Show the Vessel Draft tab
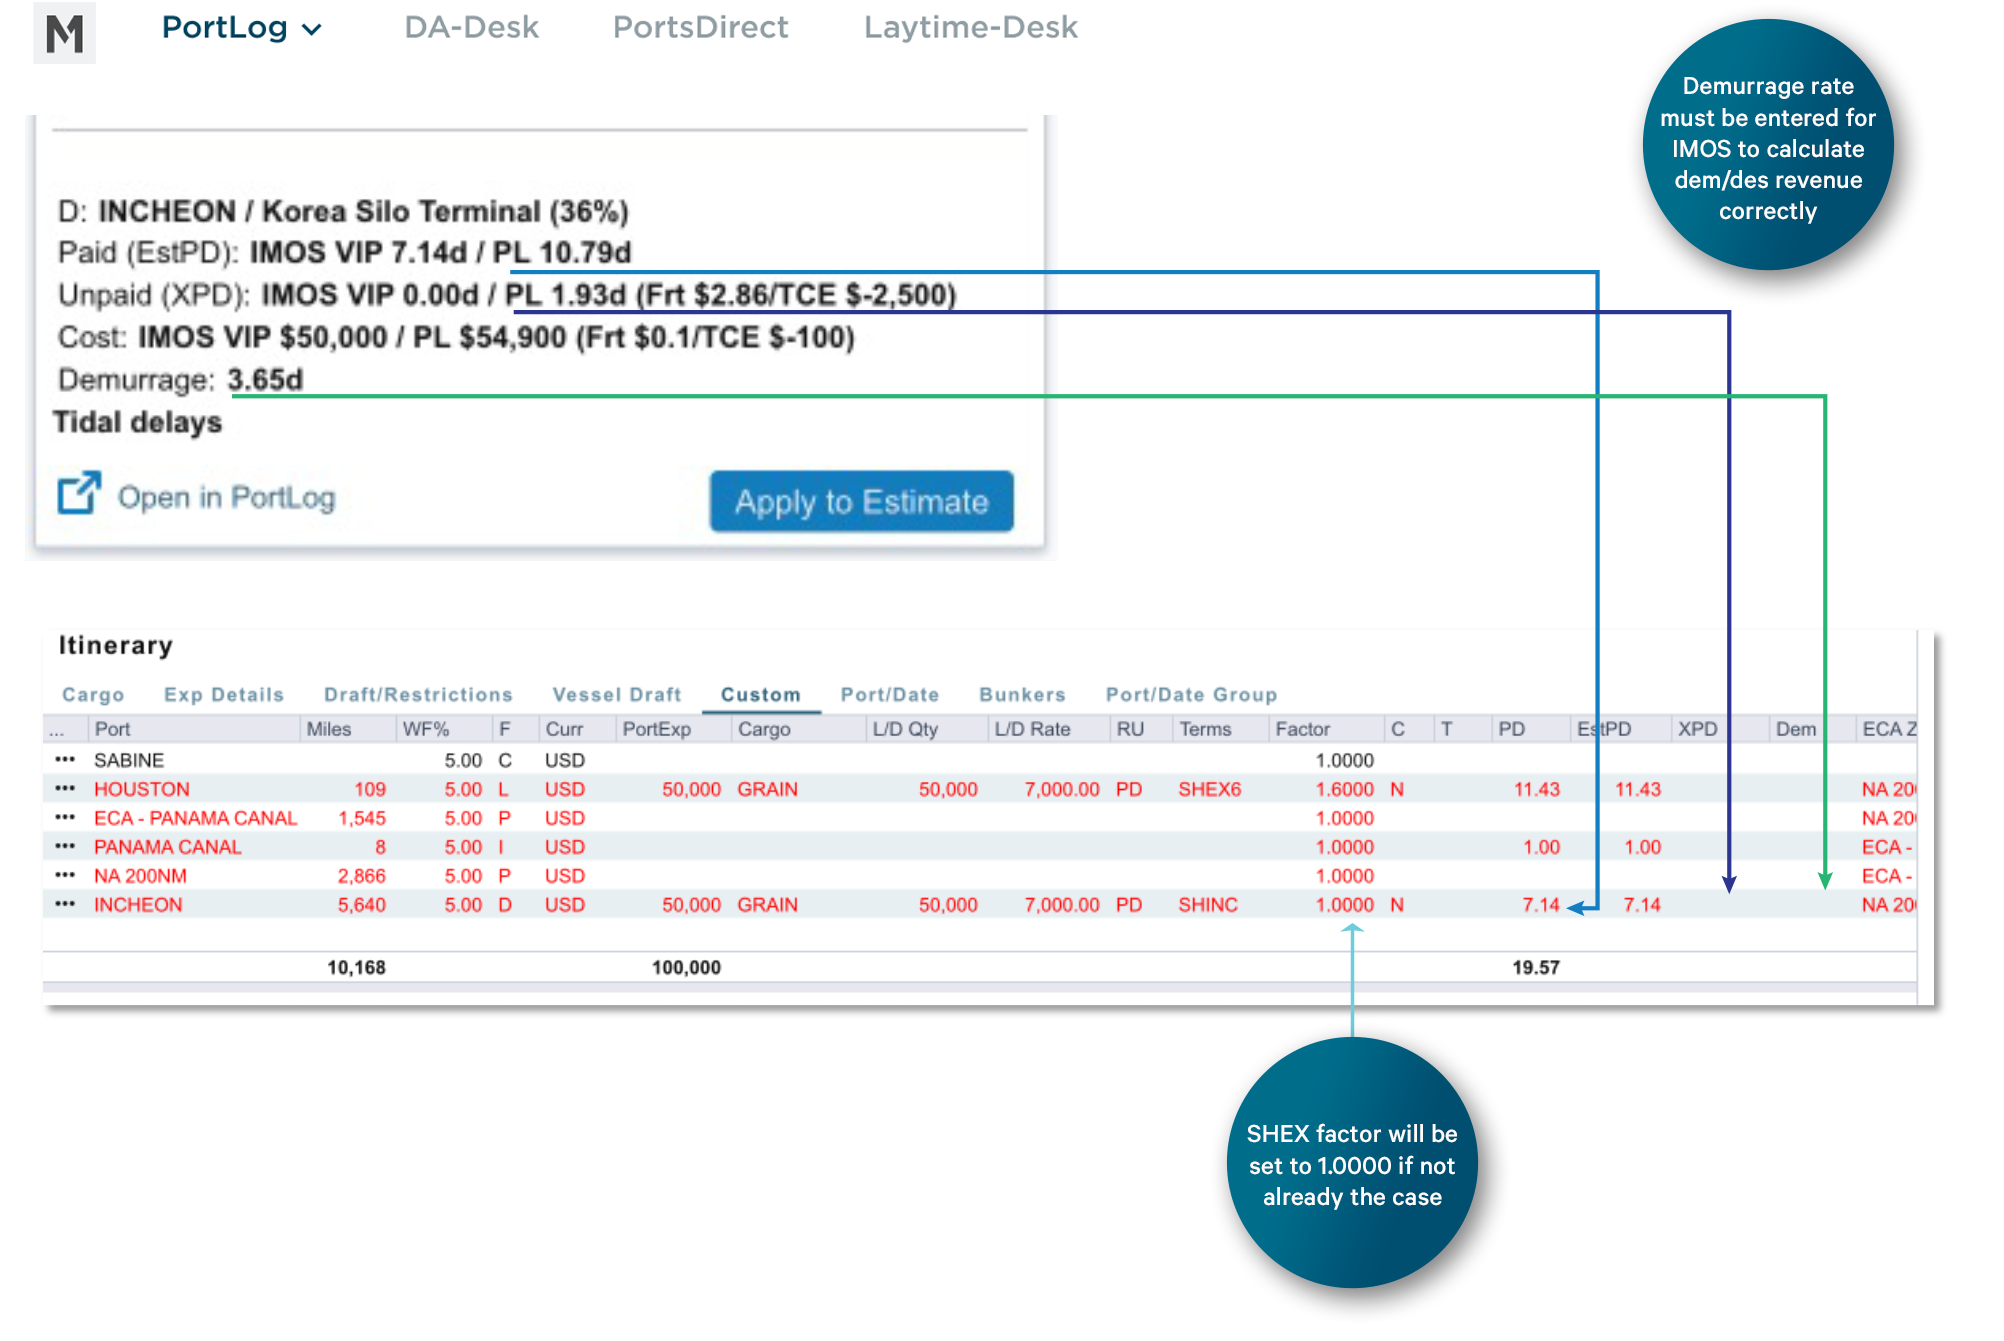The image size is (2004, 1341). [616, 694]
